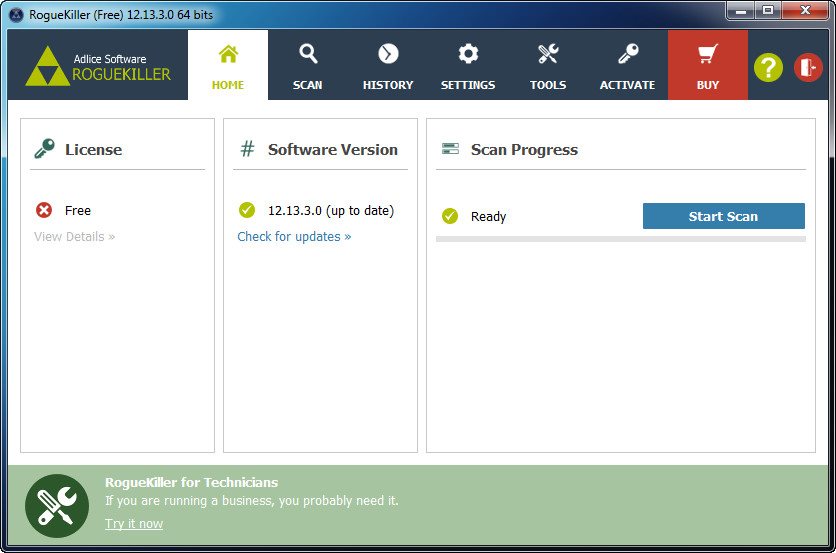This screenshot has width=836, height=553.
Task: Switch to the Scan tab
Action: 308,65
